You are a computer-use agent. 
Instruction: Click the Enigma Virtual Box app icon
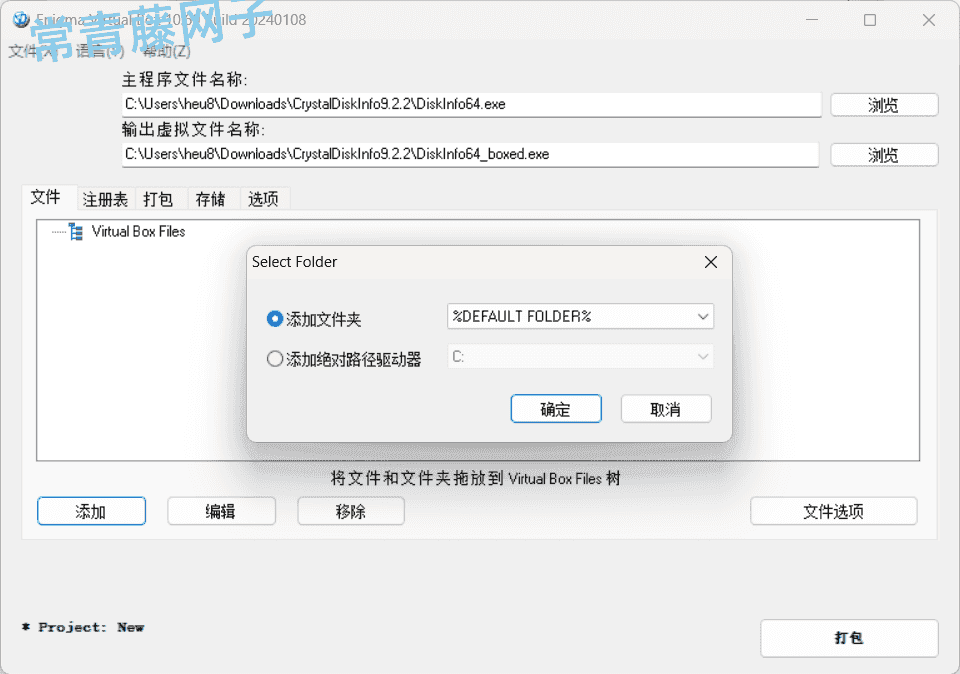coord(21,20)
